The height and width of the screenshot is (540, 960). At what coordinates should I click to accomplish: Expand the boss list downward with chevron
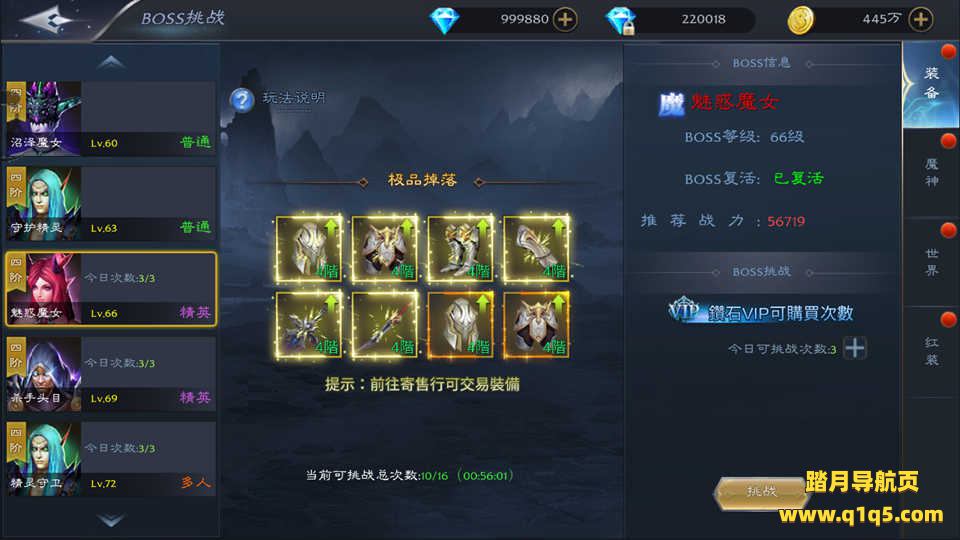tap(111, 520)
